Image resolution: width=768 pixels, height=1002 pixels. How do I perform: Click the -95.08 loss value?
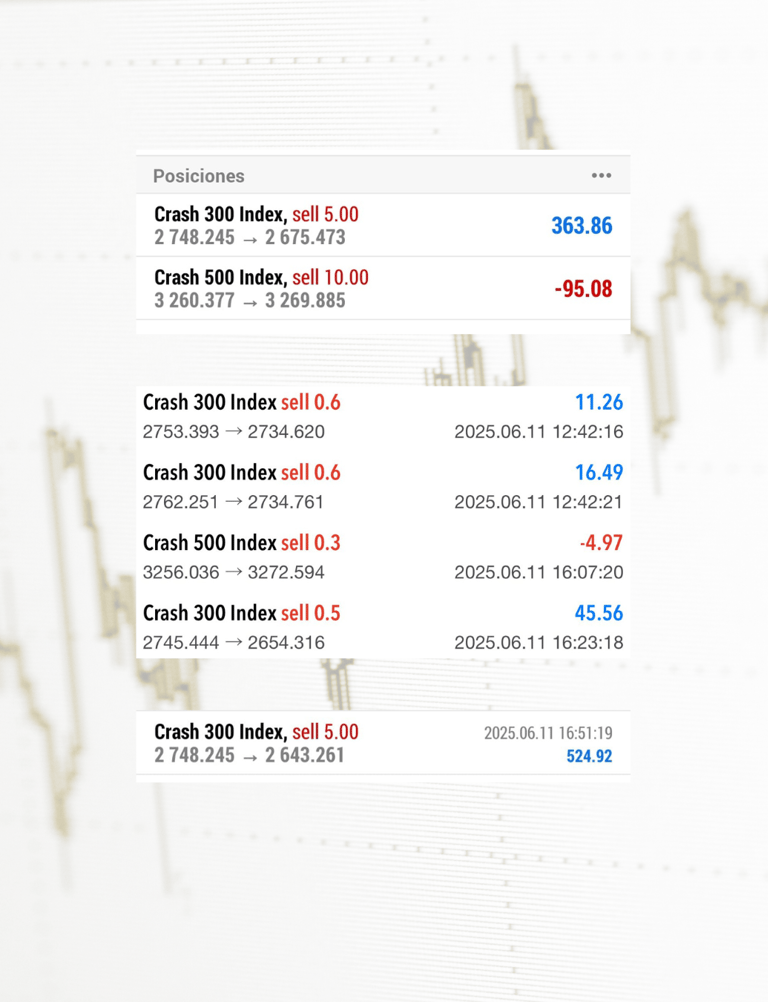pyautogui.click(x=583, y=289)
